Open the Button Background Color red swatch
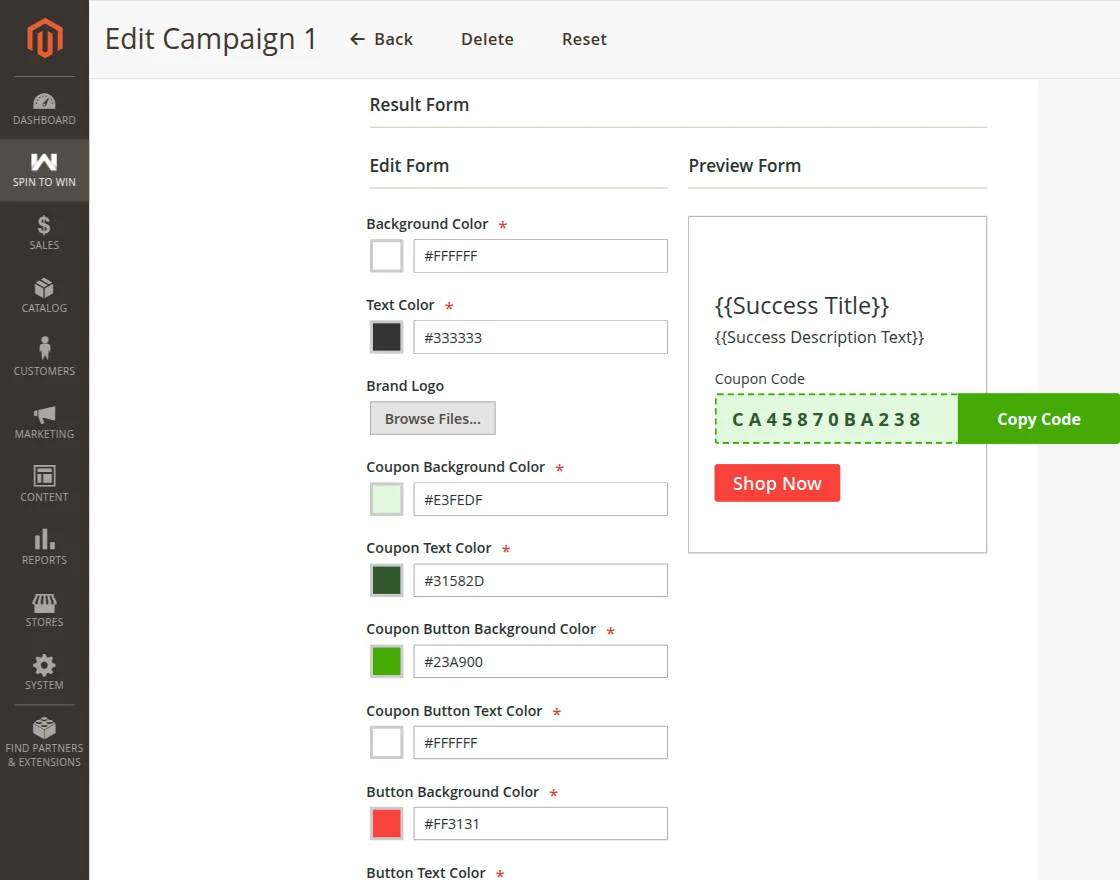This screenshot has width=1120, height=880. [x=386, y=824]
